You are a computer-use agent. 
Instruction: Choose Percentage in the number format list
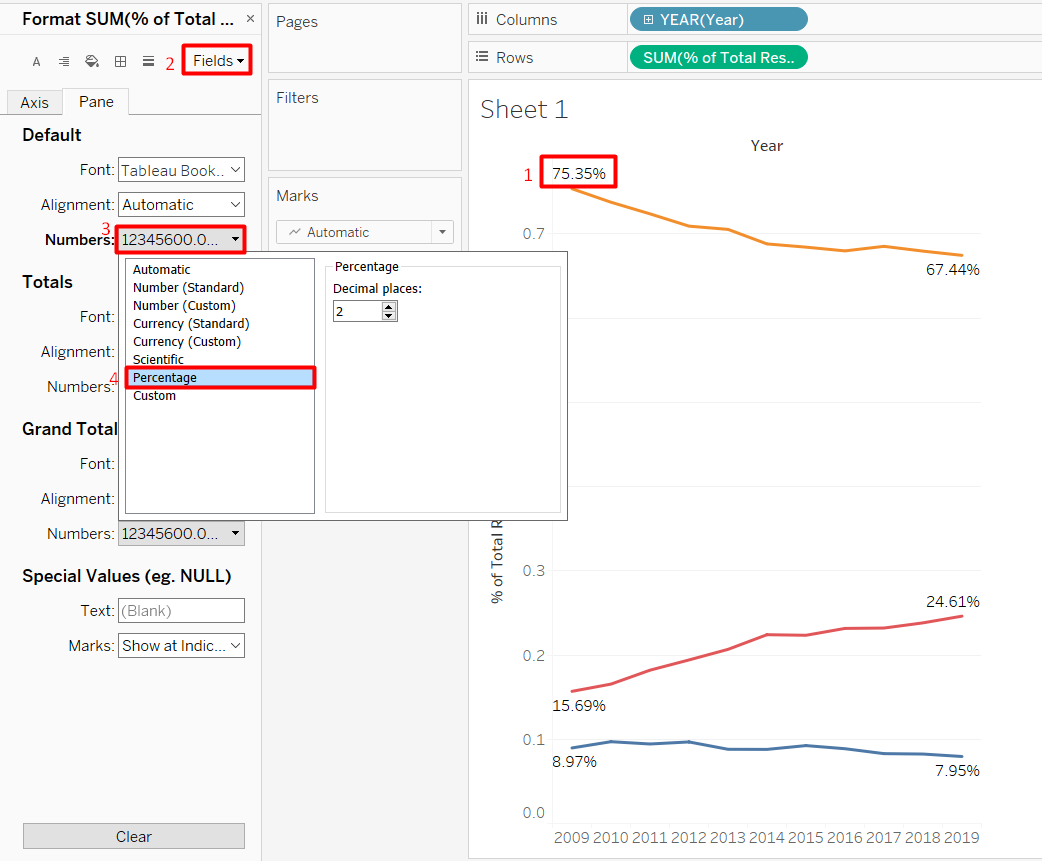pyautogui.click(x=220, y=378)
